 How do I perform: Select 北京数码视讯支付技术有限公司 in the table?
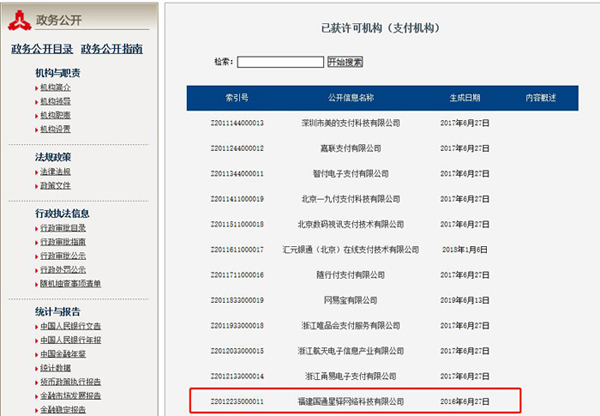(351, 224)
